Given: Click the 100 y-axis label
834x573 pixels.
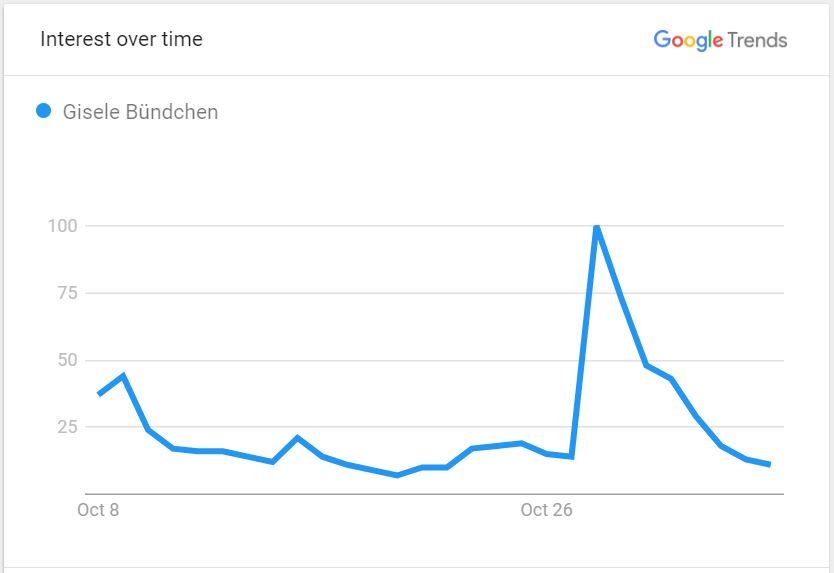Looking at the screenshot, I should [x=63, y=226].
